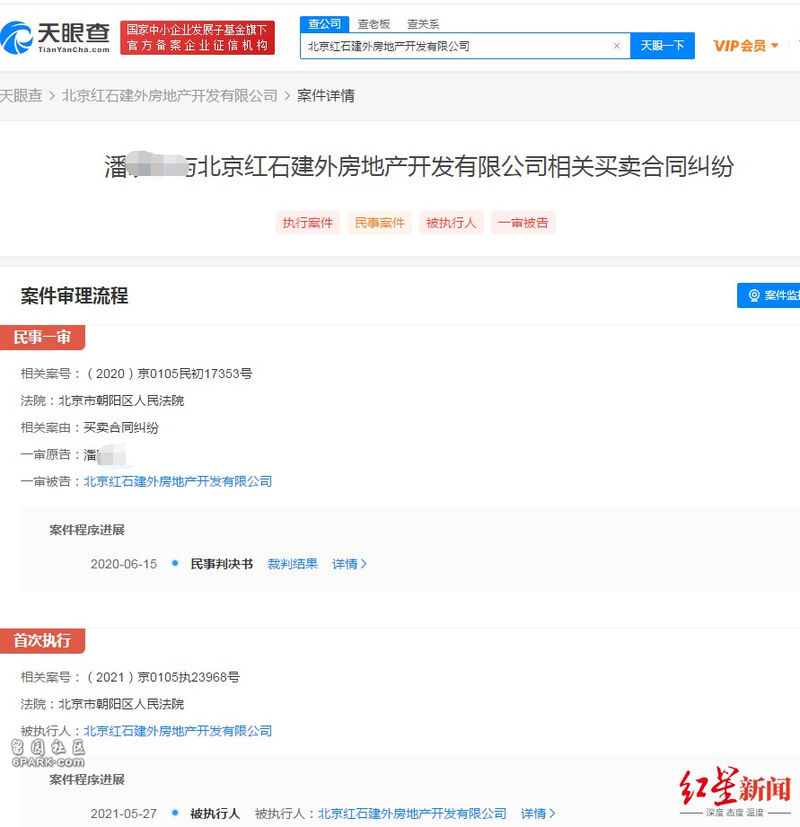Image resolution: width=800 pixels, height=827 pixels.
Task: Expand 详情 for the 民事判决书 entry
Action: point(349,564)
